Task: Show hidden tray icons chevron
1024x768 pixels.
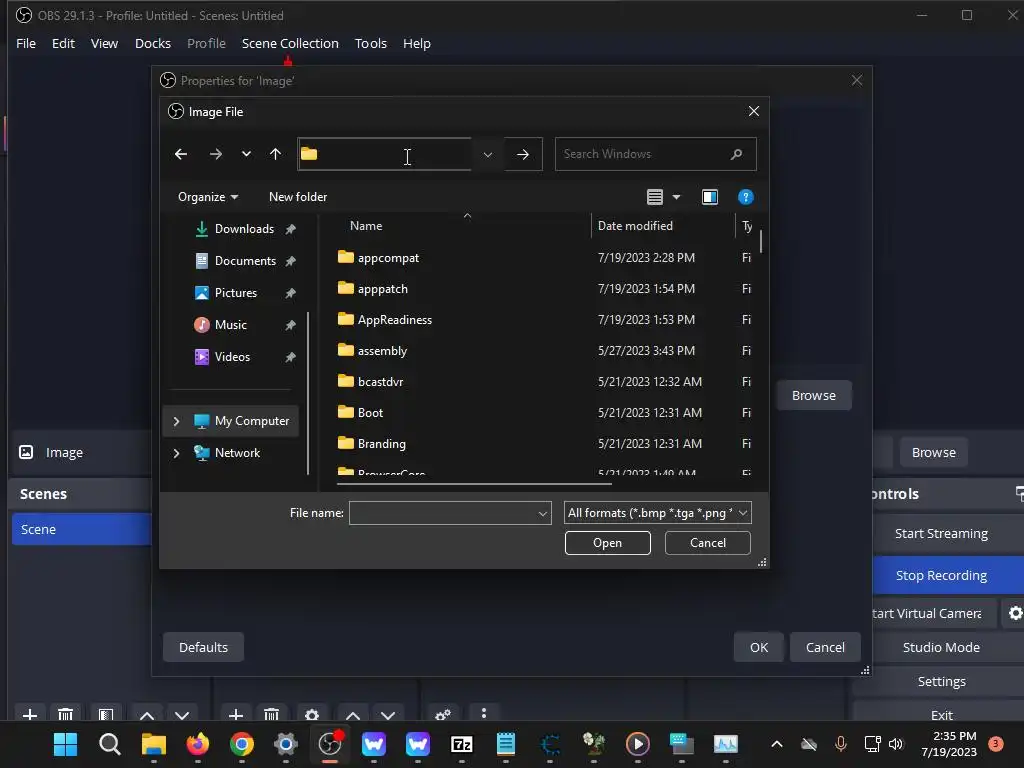Action: [776, 744]
